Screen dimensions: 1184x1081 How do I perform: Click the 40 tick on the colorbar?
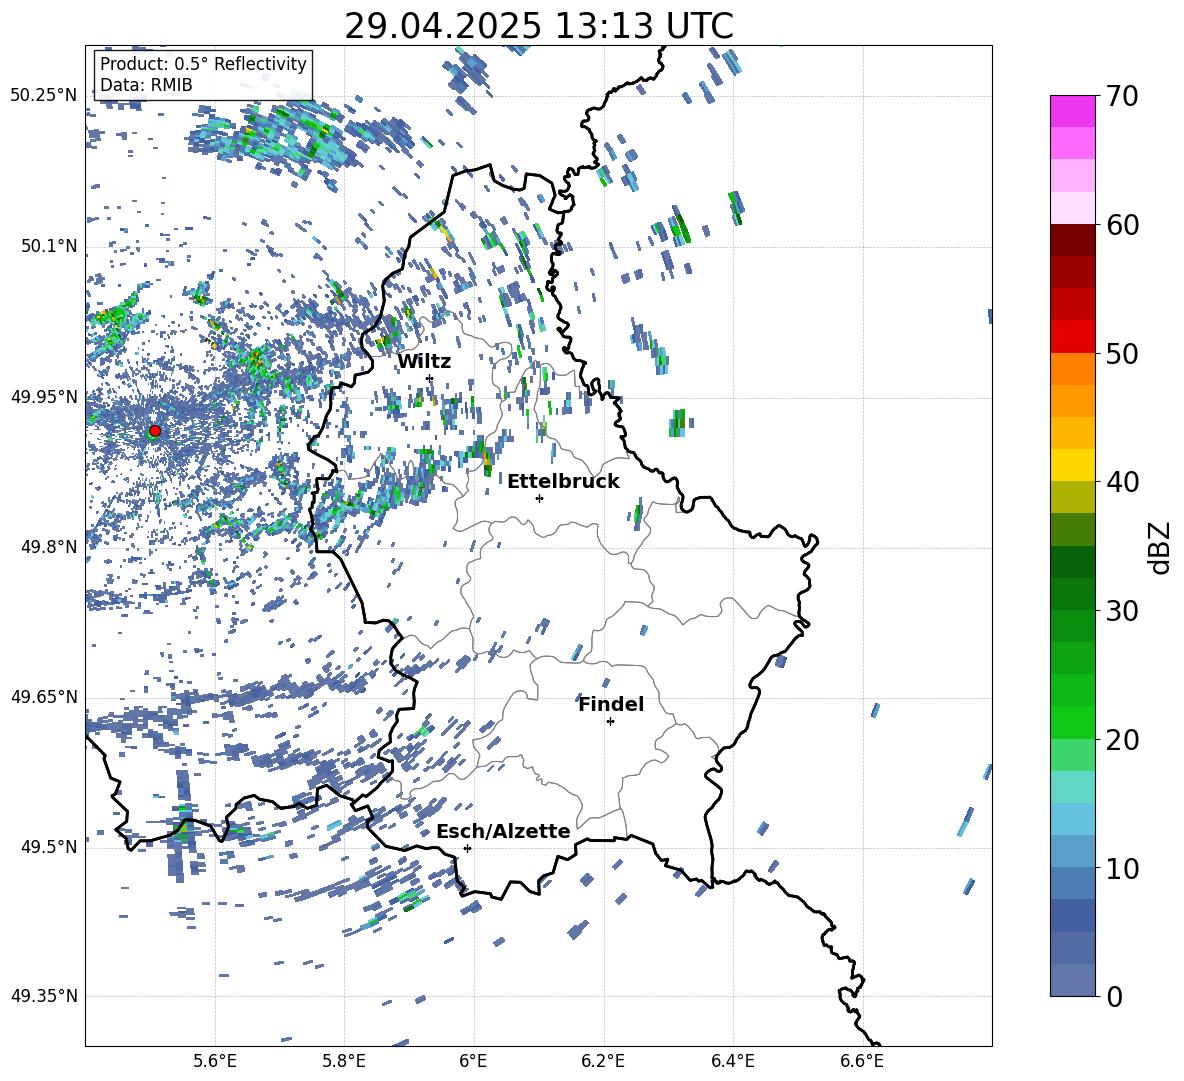(x=1122, y=482)
